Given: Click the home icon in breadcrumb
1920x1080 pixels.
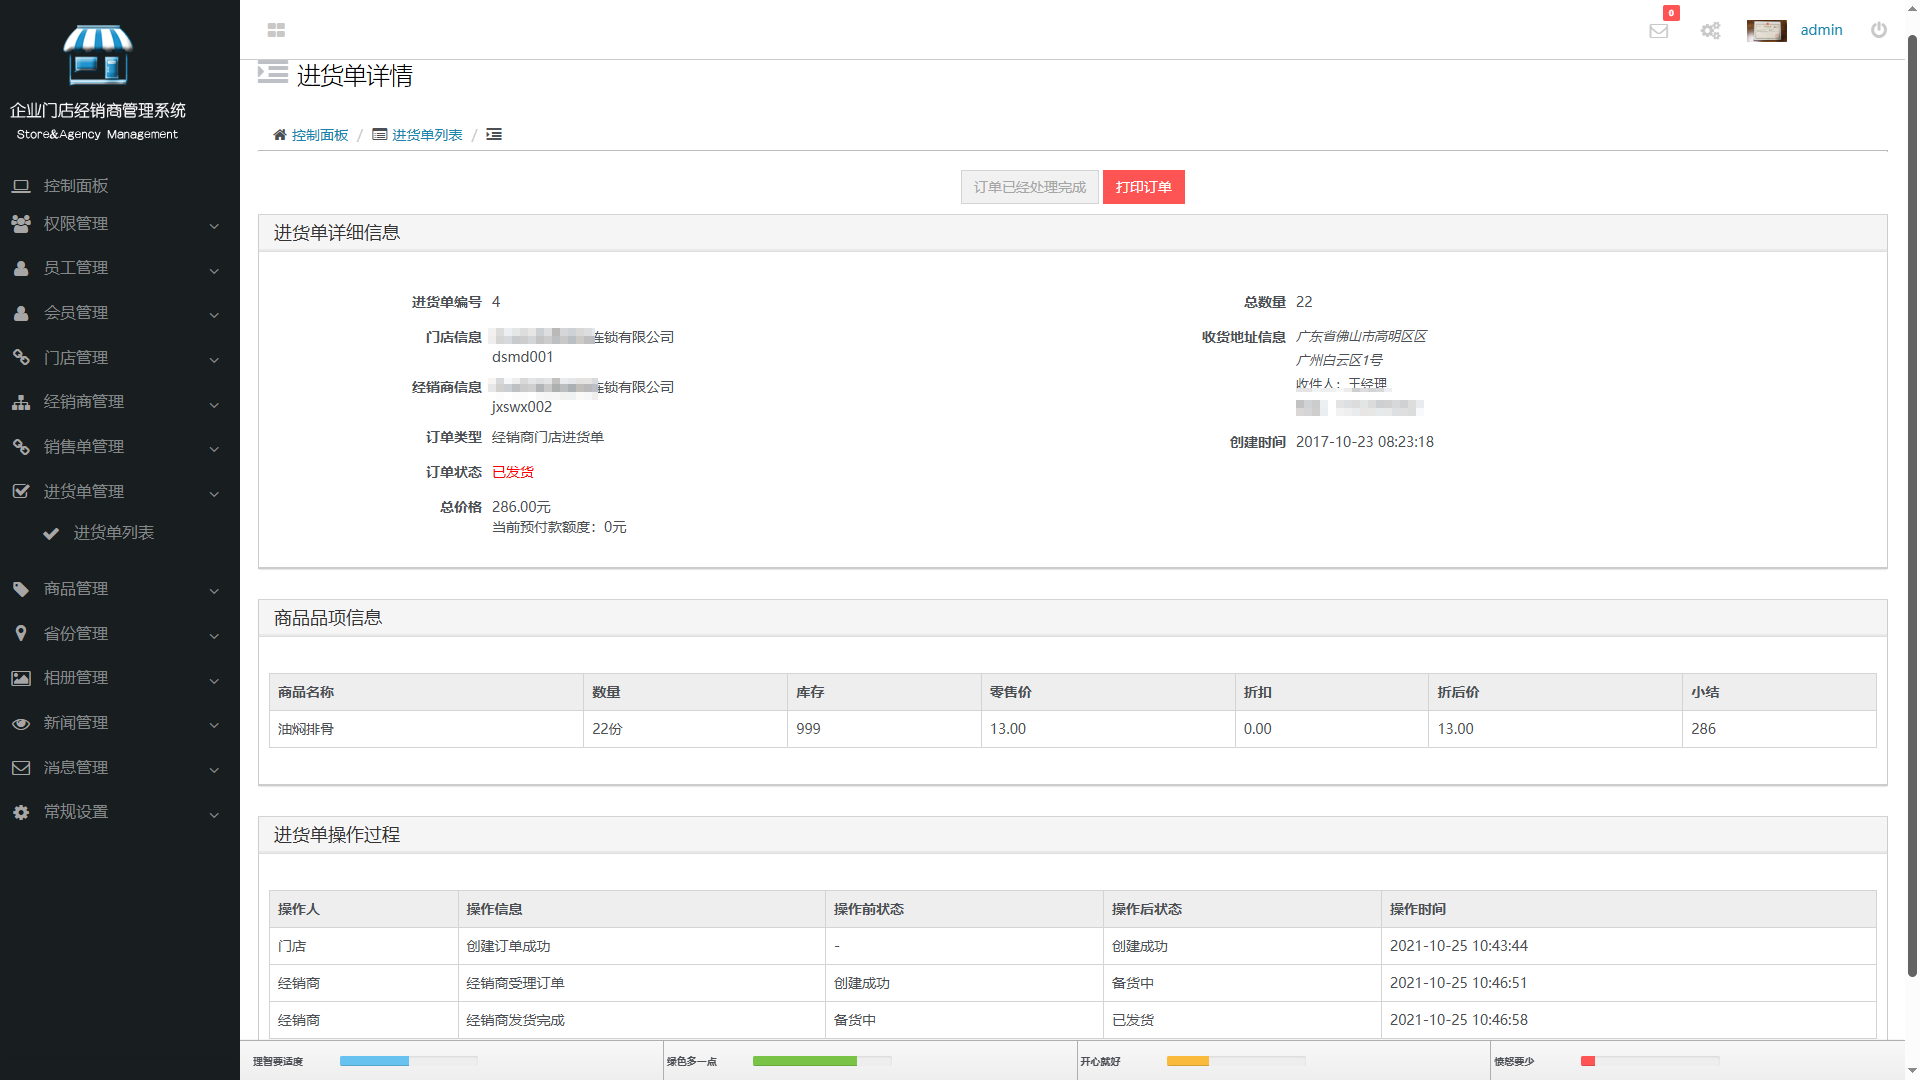Looking at the screenshot, I should (x=280, y=135).
